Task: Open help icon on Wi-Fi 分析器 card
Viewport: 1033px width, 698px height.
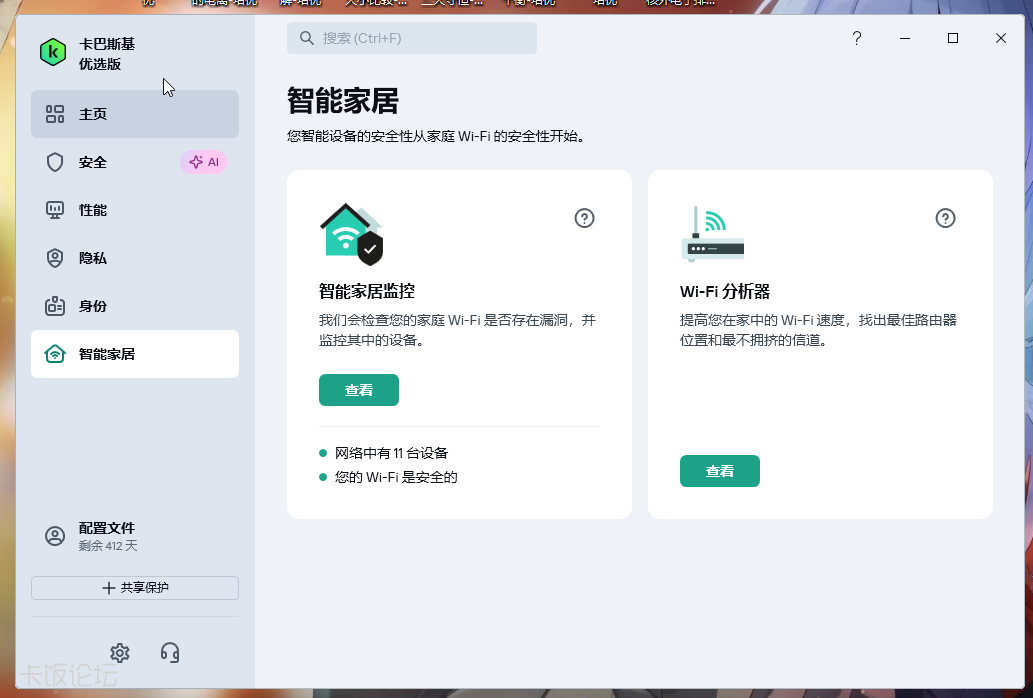Action: 945,218
